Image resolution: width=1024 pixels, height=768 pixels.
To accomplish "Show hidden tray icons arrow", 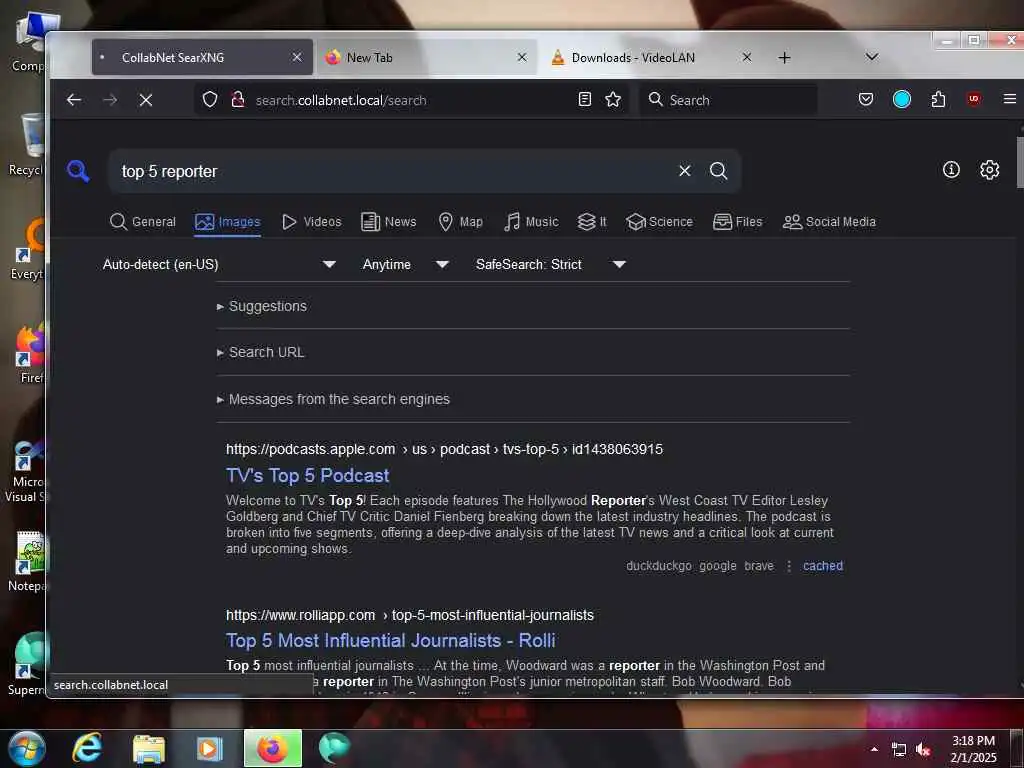I will coord(874,749).
